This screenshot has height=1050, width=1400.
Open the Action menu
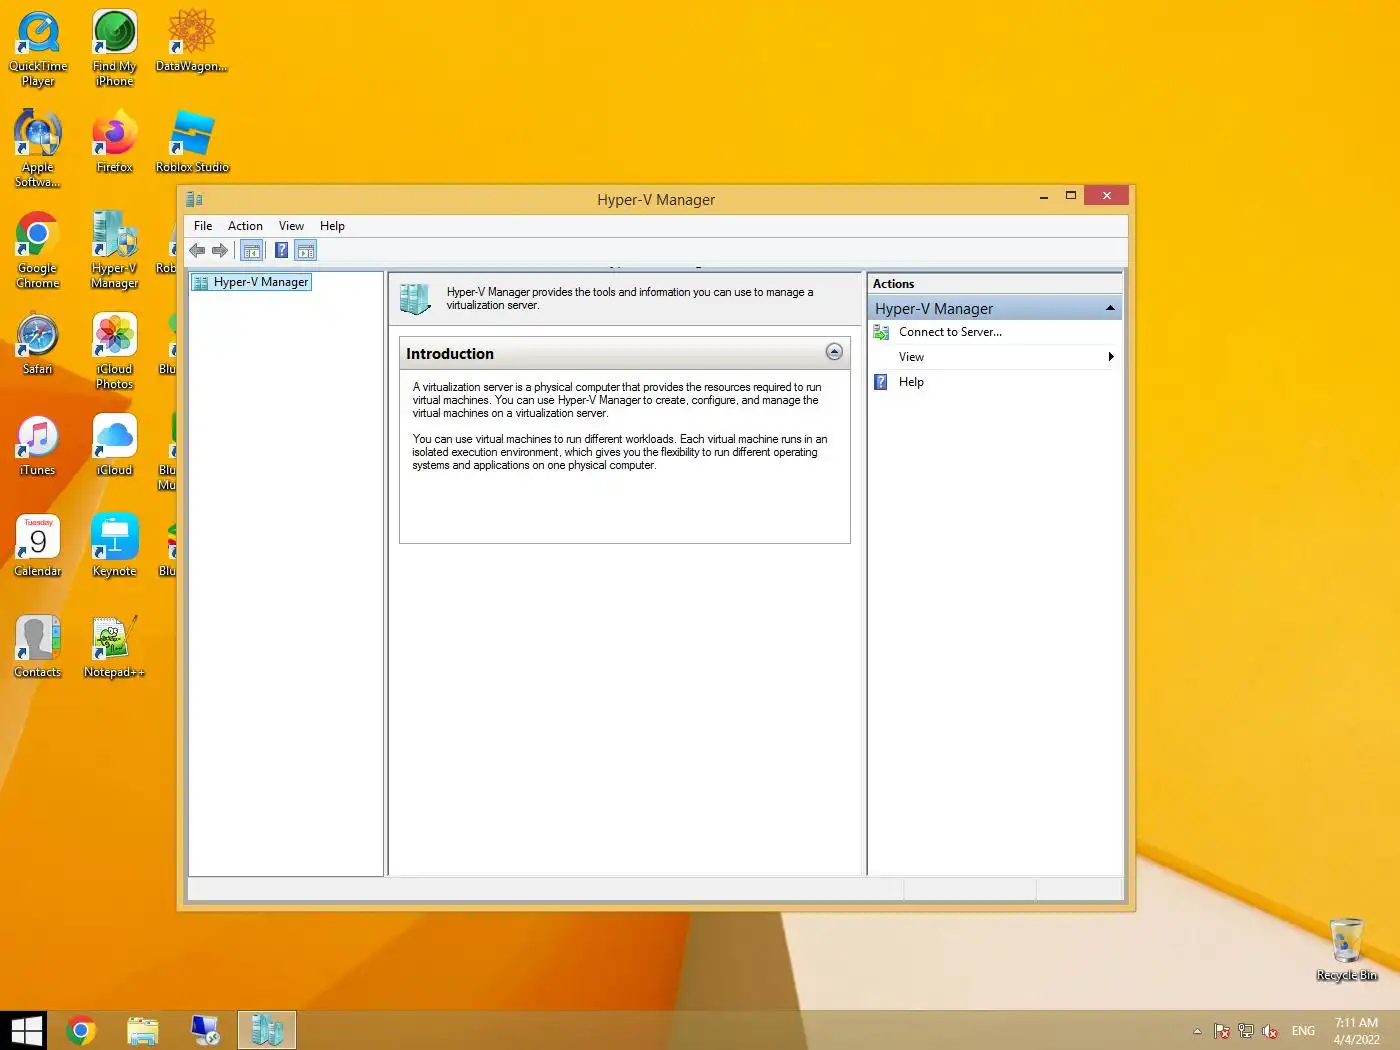(245, 226)
